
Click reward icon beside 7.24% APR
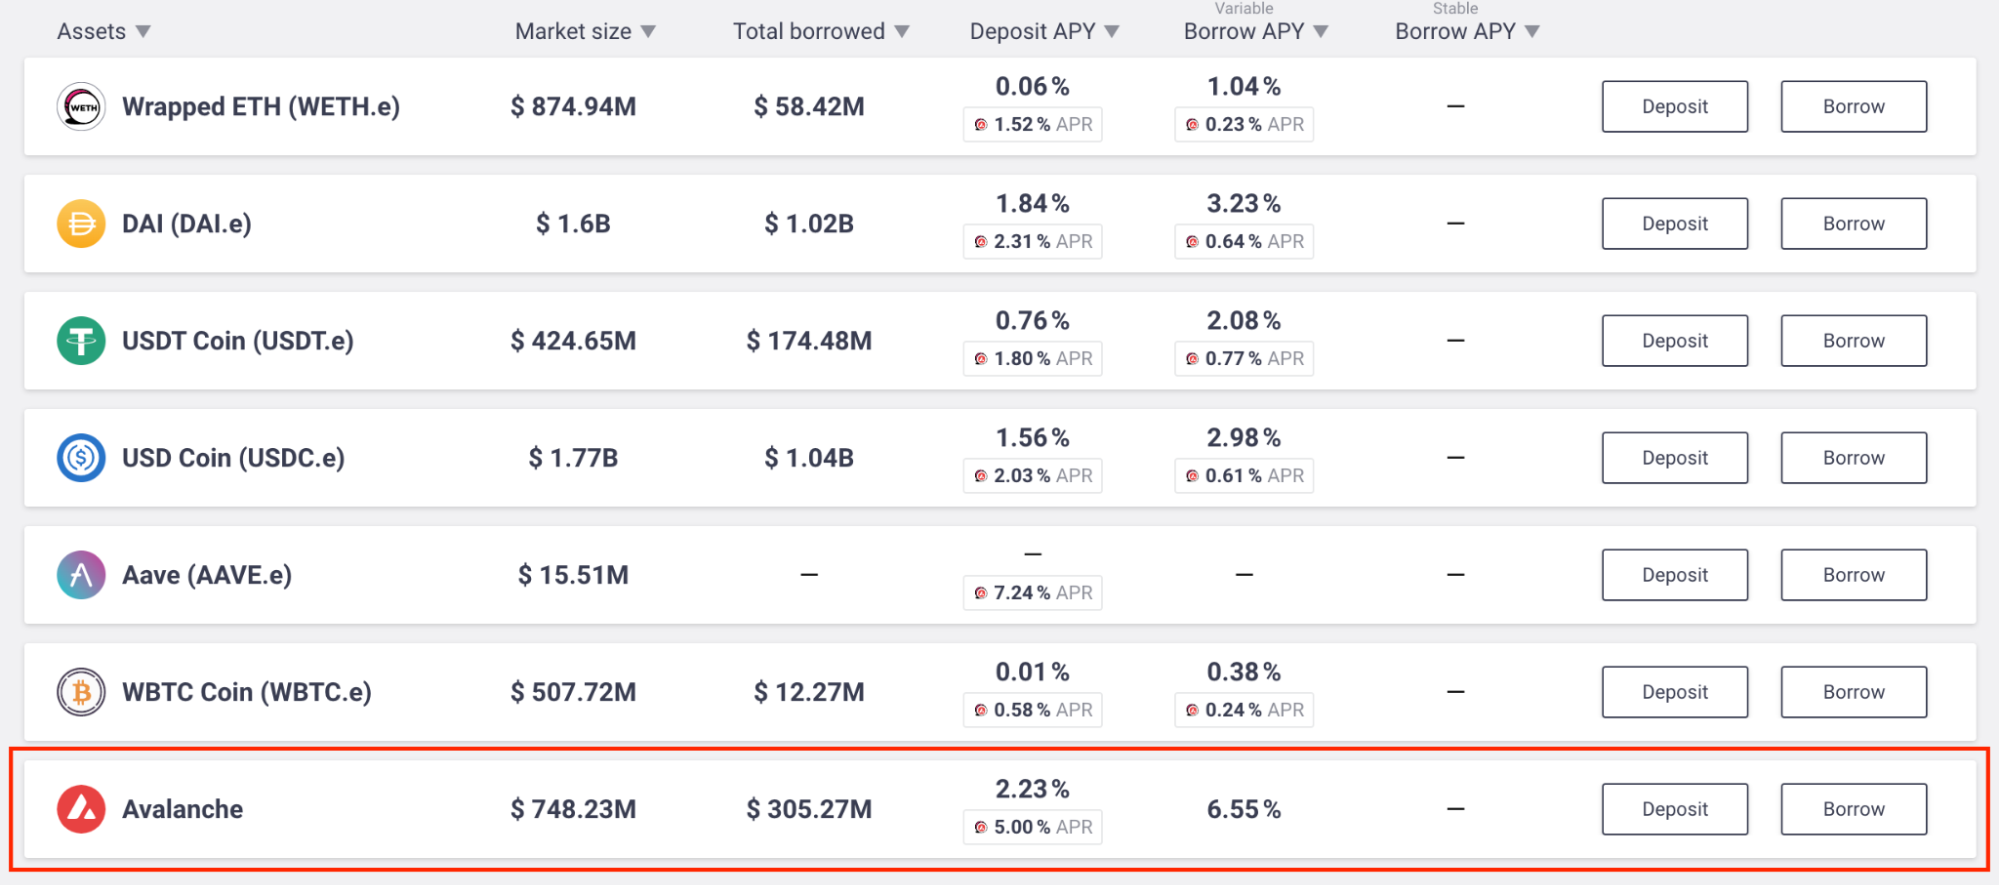coord(981,593)
